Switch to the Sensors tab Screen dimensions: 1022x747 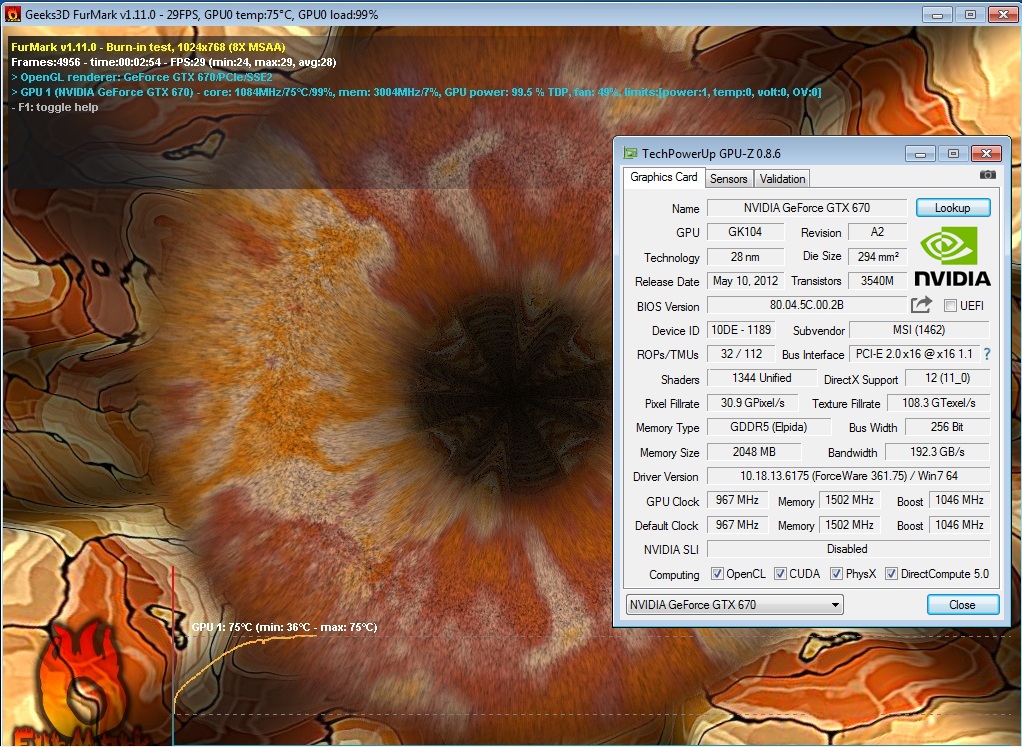[x=728, y=178]
